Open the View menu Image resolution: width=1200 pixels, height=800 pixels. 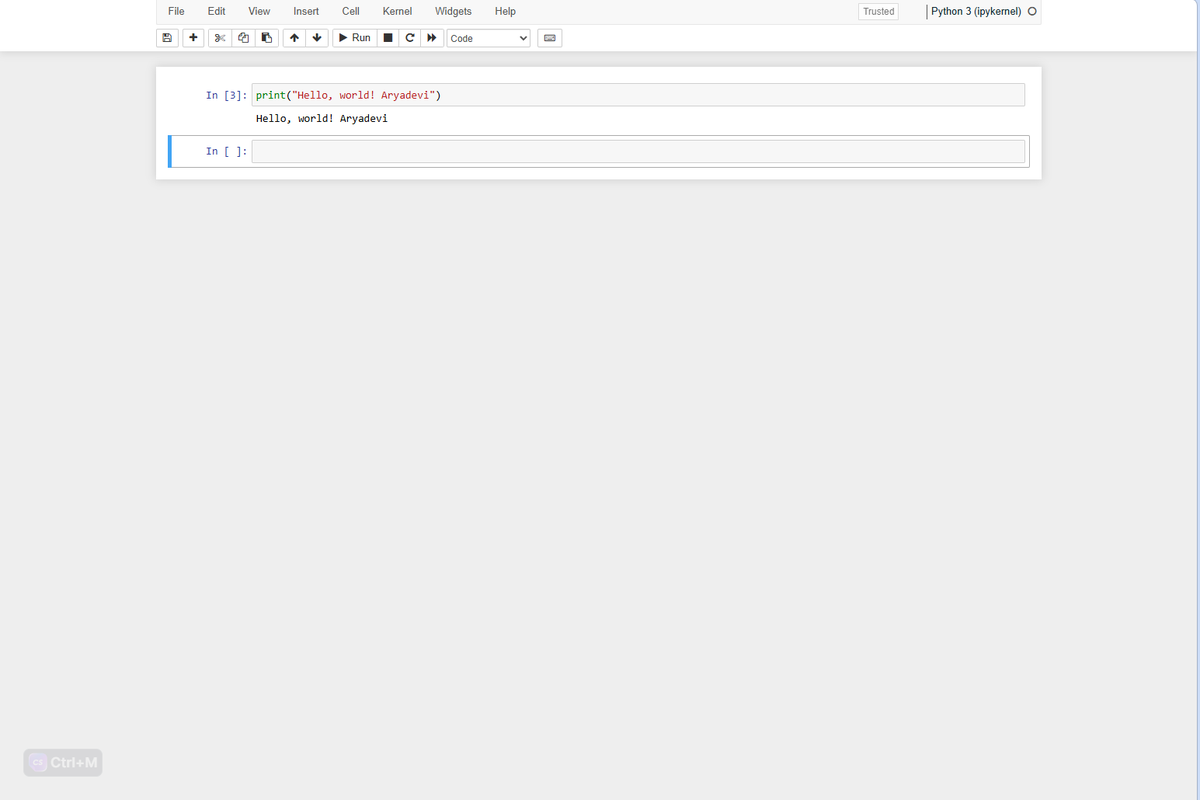pyautogui.click(x=259, y=11)
